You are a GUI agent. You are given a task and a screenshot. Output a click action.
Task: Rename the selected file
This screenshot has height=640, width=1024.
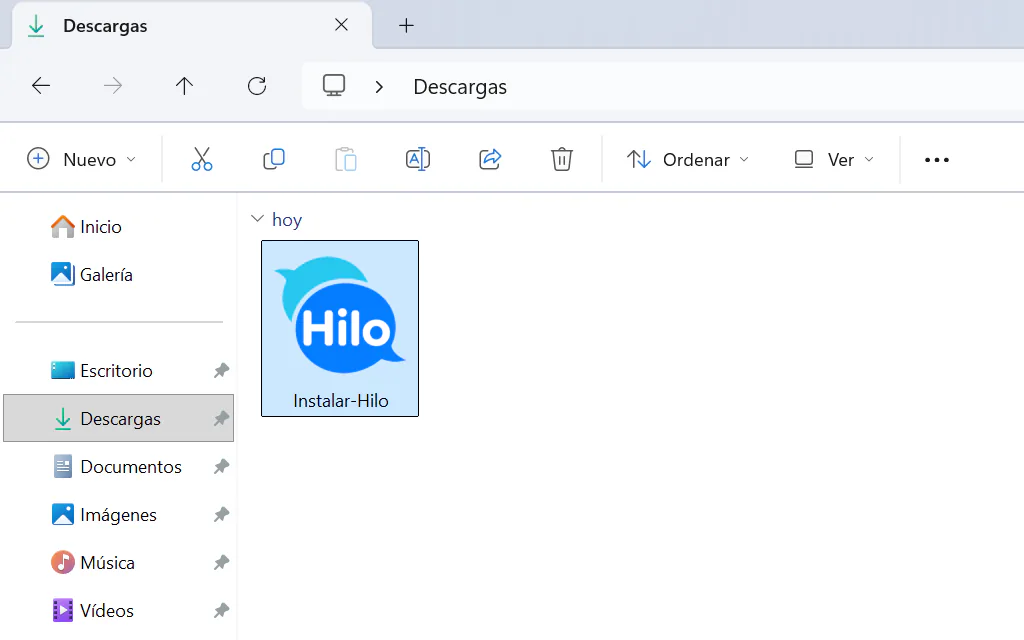click(x=418, y=159)
